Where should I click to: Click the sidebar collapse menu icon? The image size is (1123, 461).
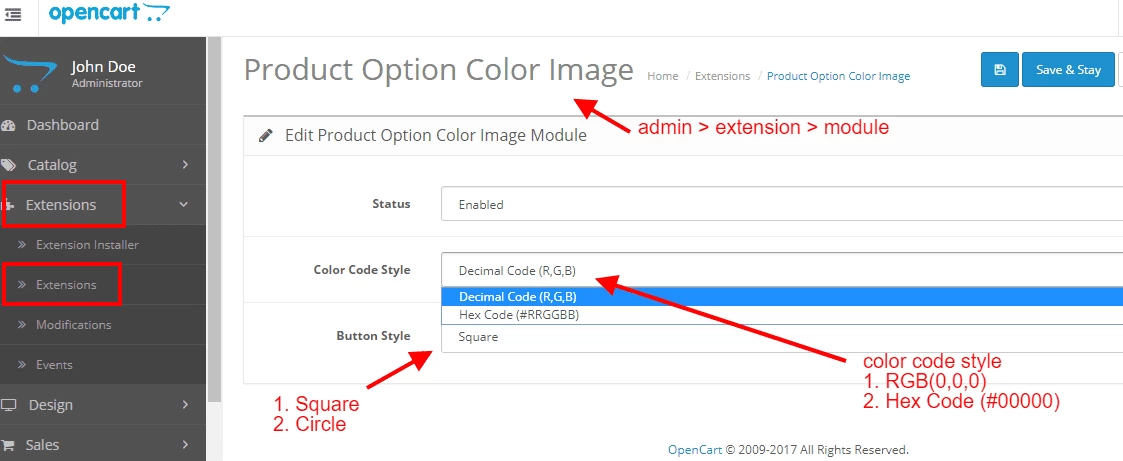pyautogui.click(x=13, y=15)
